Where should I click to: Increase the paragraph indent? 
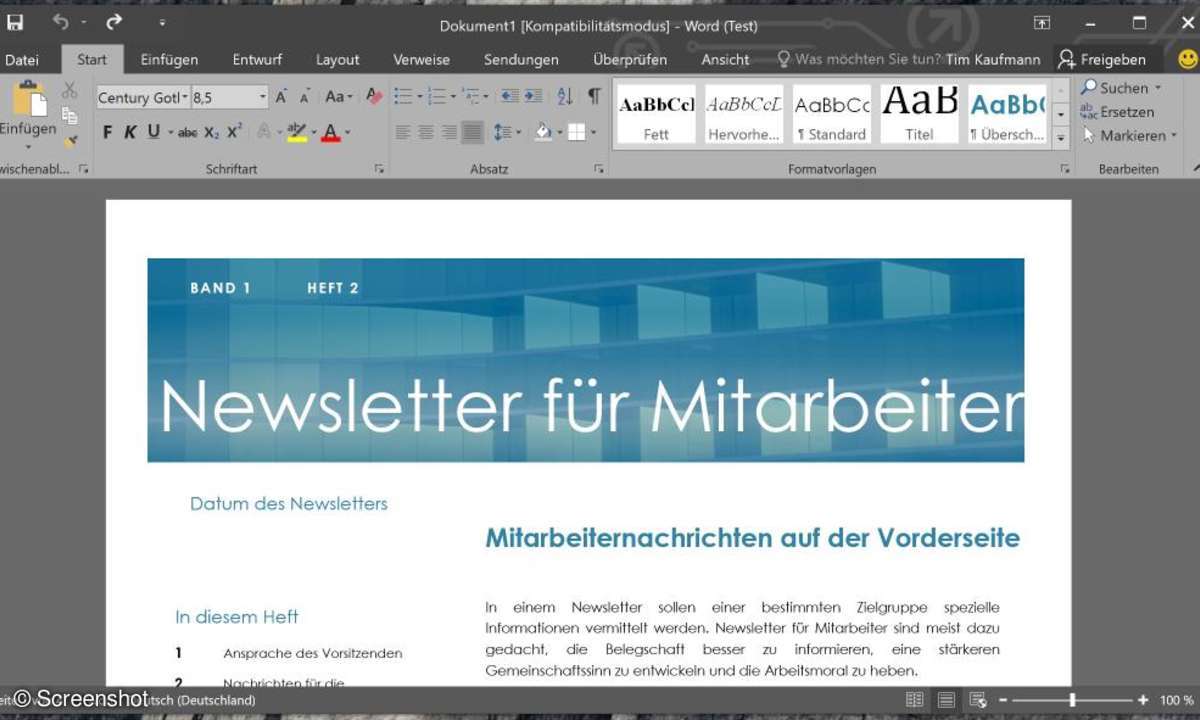(533, 97)
